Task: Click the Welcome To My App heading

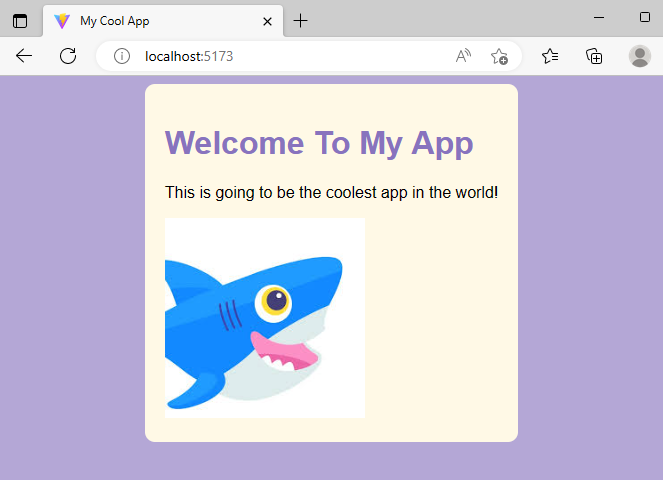Action: pyautogui.click(x=319, y=144)
